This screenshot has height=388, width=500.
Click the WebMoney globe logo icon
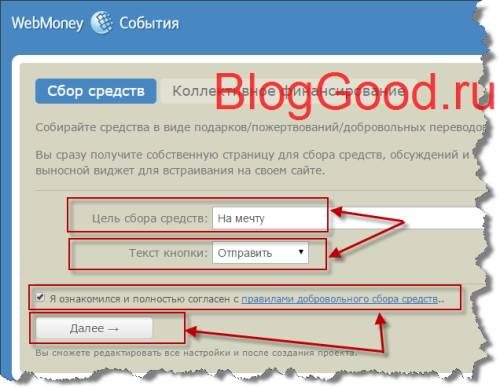tap(102, 22)
